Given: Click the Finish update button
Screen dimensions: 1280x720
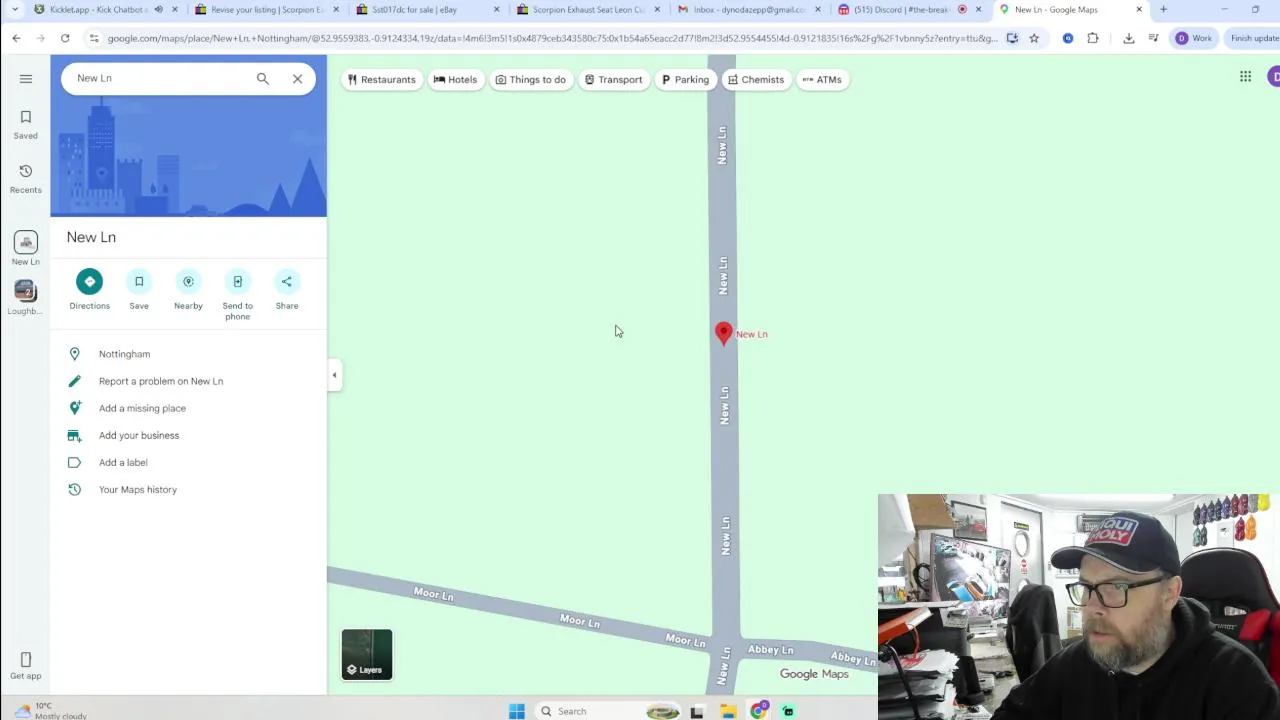Looking at the screenshot, I should [1254, 38].
